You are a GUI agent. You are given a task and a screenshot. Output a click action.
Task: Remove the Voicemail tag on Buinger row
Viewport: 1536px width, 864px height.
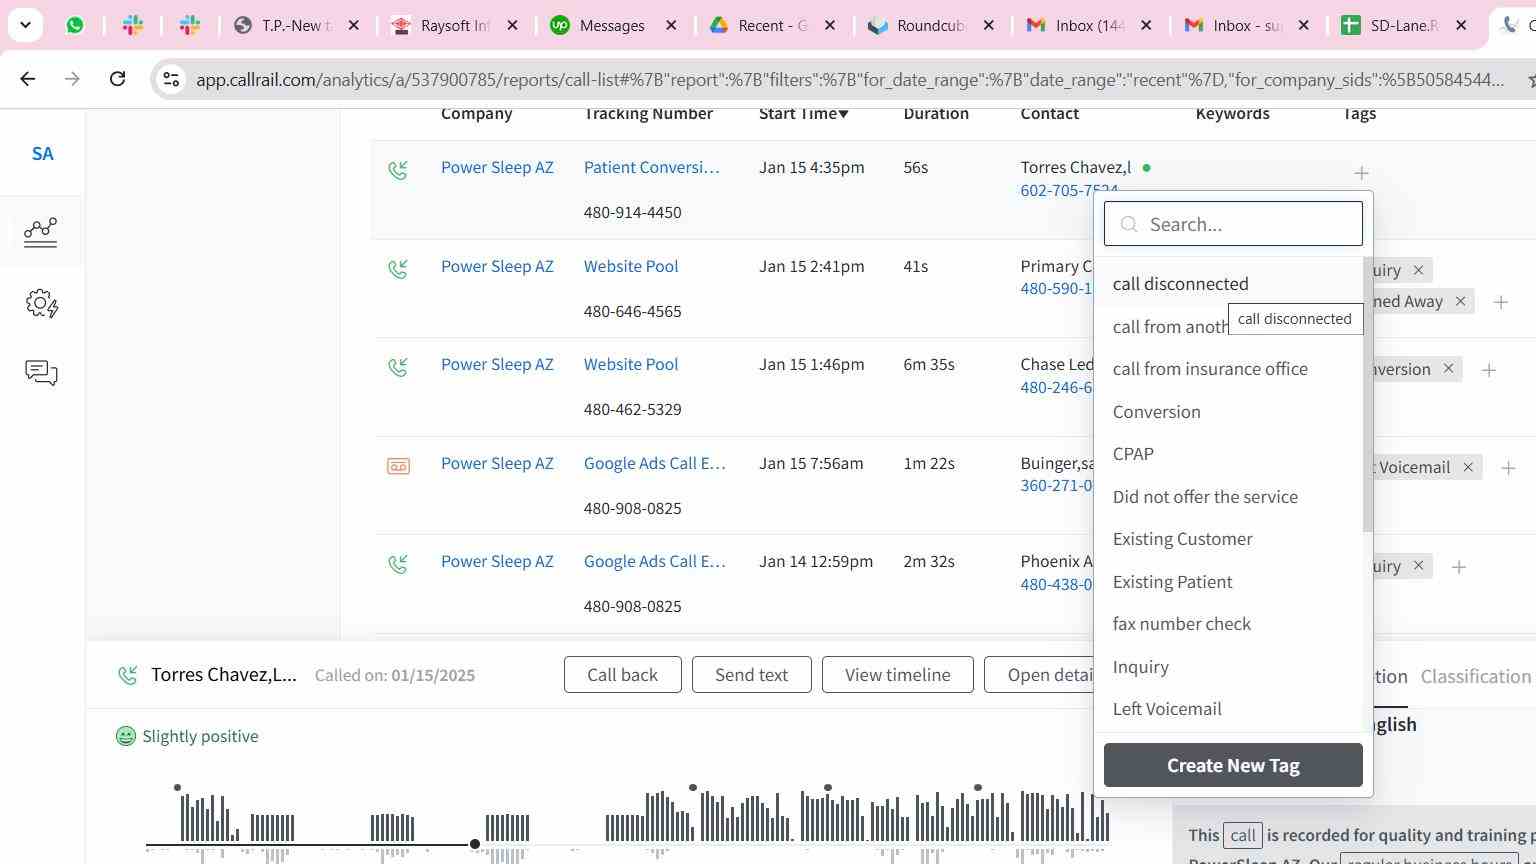pos(1468,467)
